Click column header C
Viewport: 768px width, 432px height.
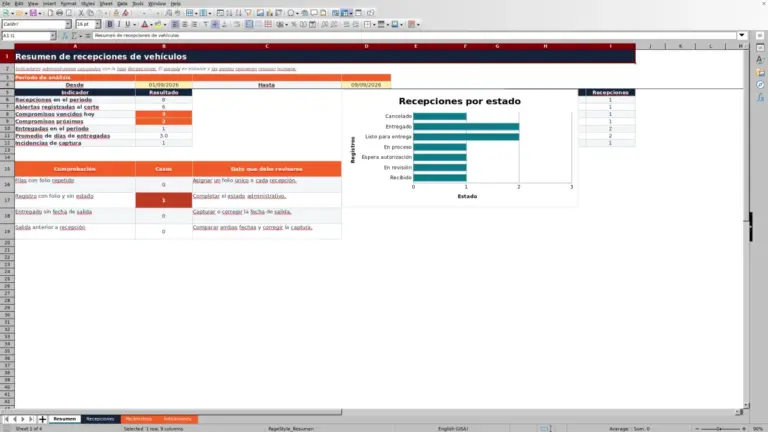(267, 46)
